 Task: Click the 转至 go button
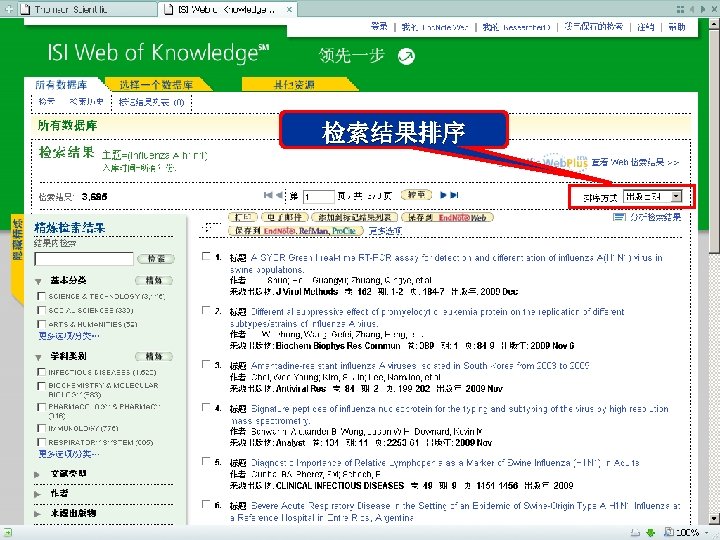point(416,195)
